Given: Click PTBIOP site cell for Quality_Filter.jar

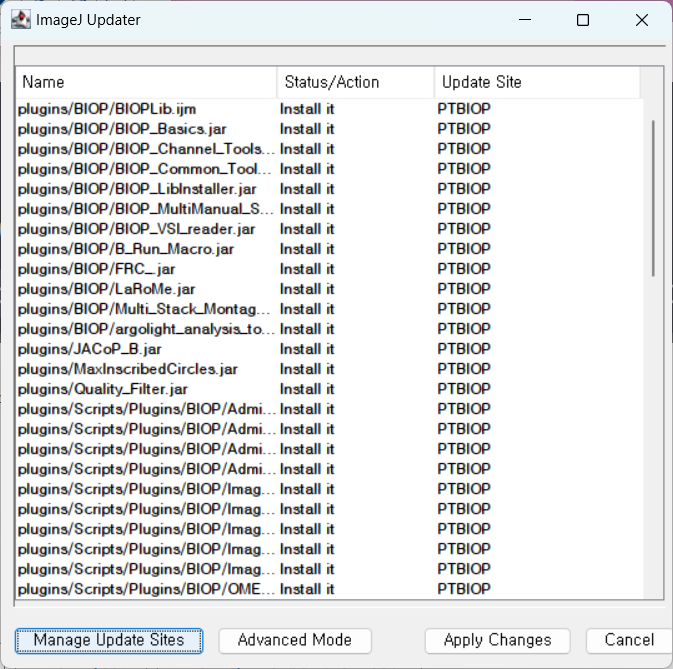Looking at the screenshot, I should (x=464, y=389).
